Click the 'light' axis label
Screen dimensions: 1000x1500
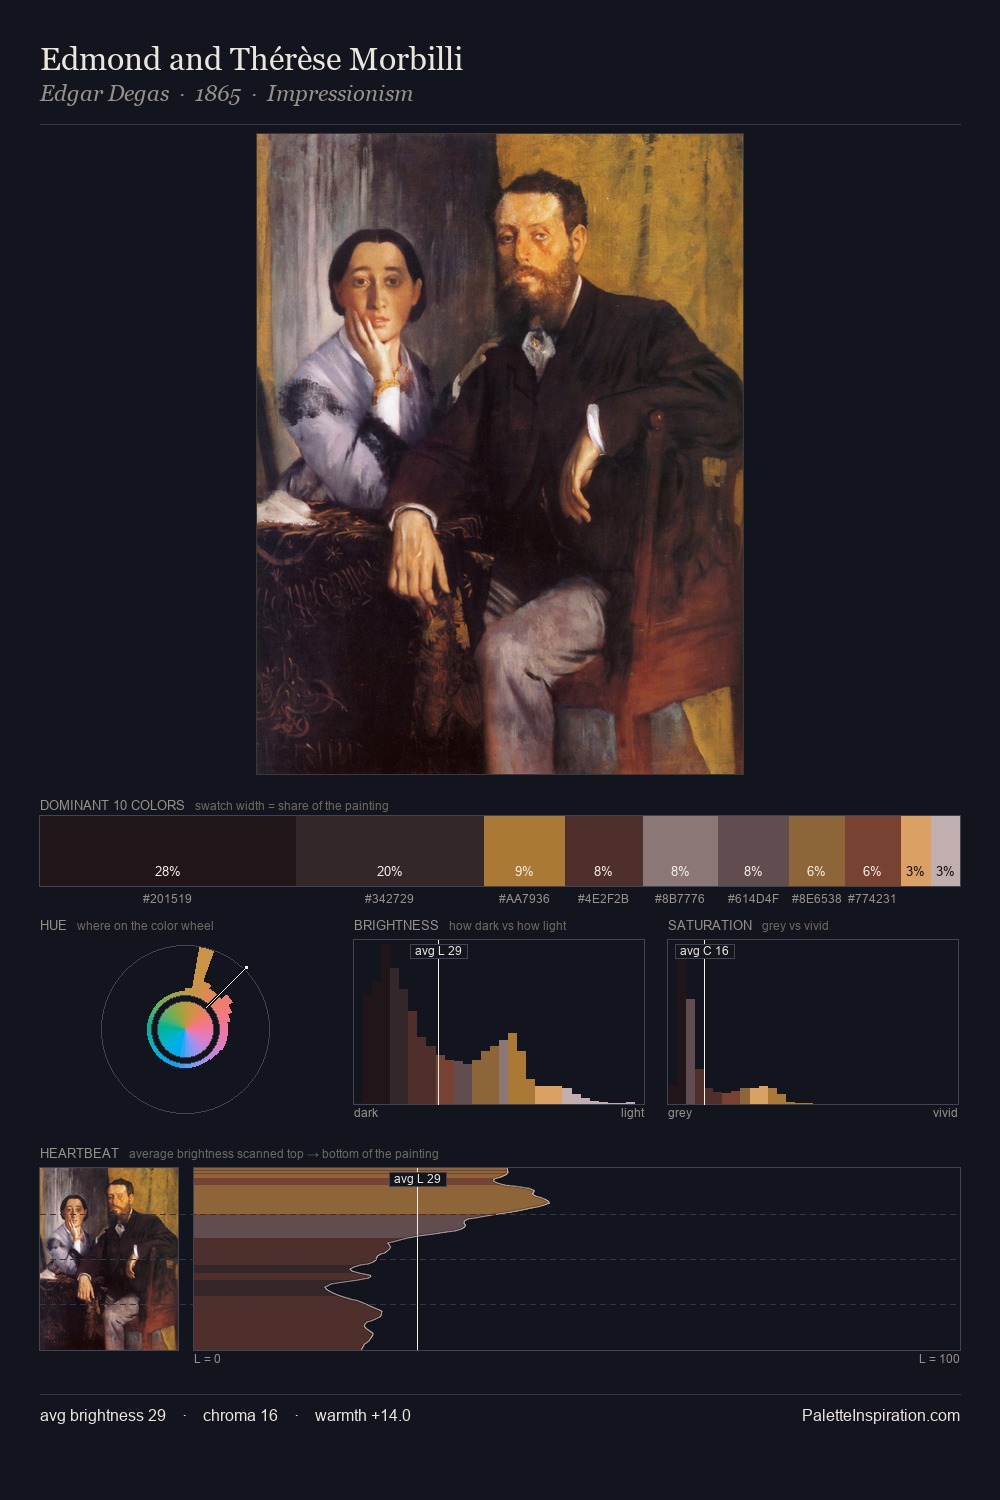pyautogui.click(x=632, y=1113)
